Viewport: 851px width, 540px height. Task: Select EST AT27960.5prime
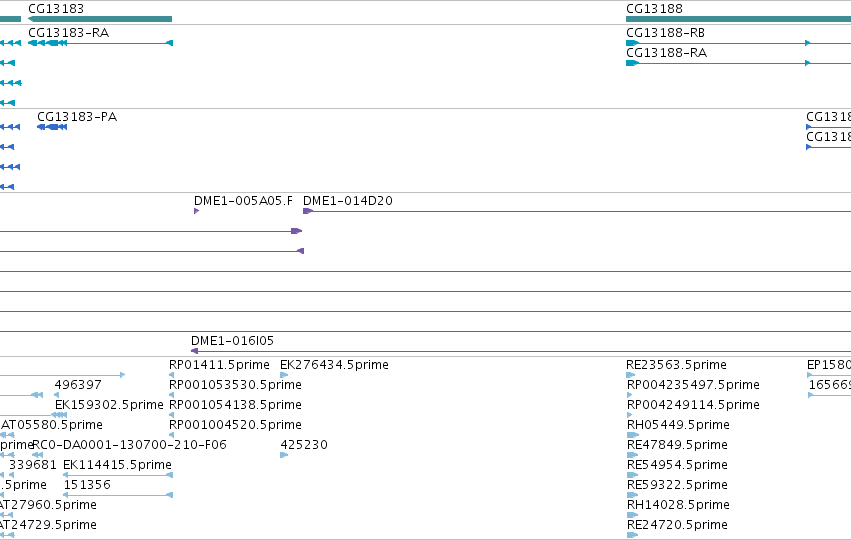[48, 505]
